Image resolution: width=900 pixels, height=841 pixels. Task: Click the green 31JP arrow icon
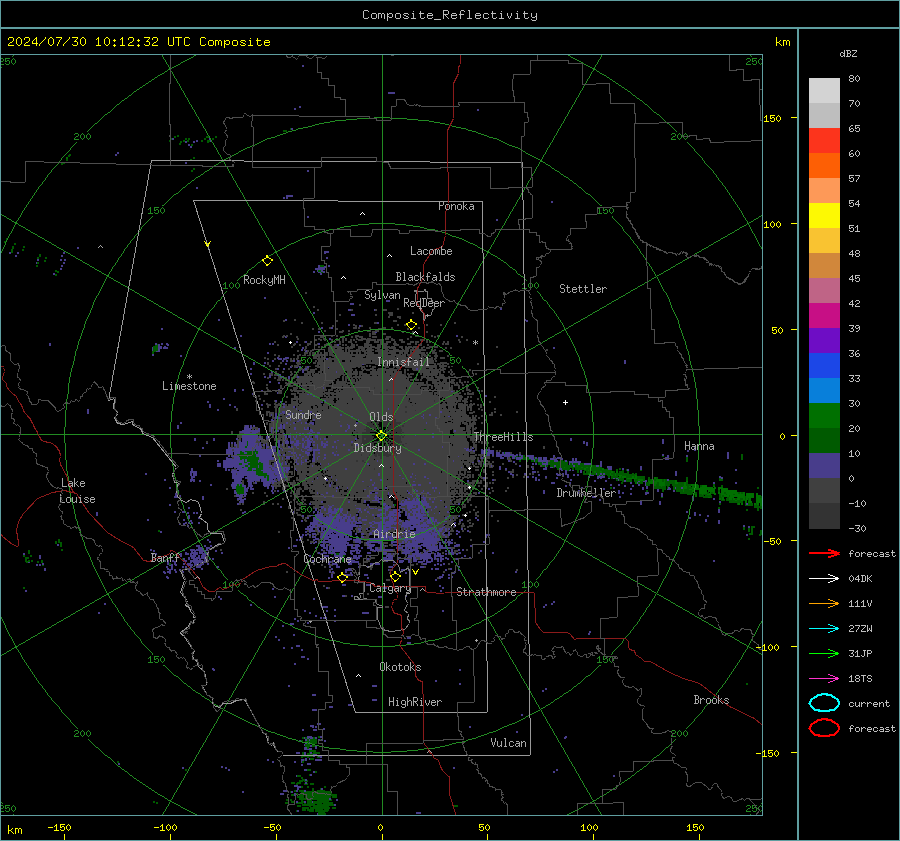(x=824, y=653)
